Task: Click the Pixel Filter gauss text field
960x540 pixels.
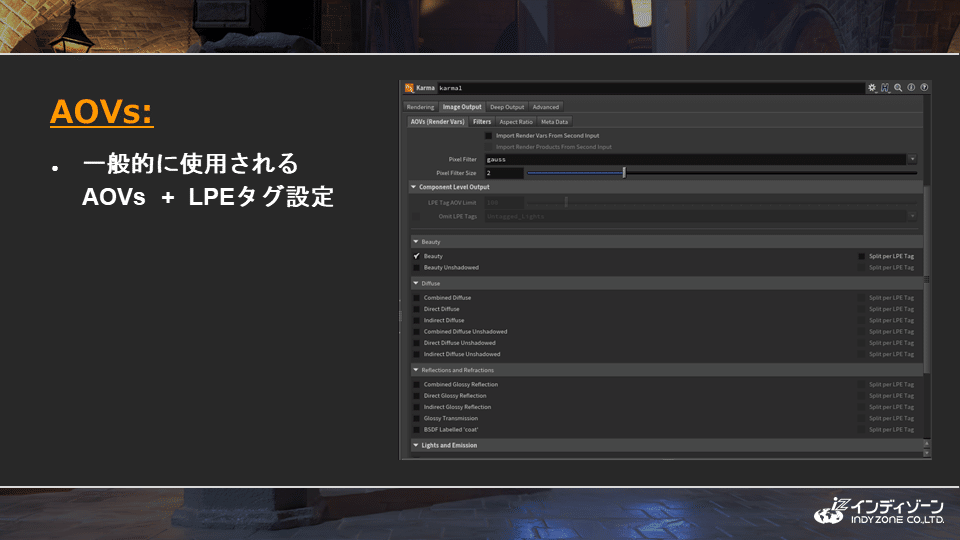Action: point(696,159)
